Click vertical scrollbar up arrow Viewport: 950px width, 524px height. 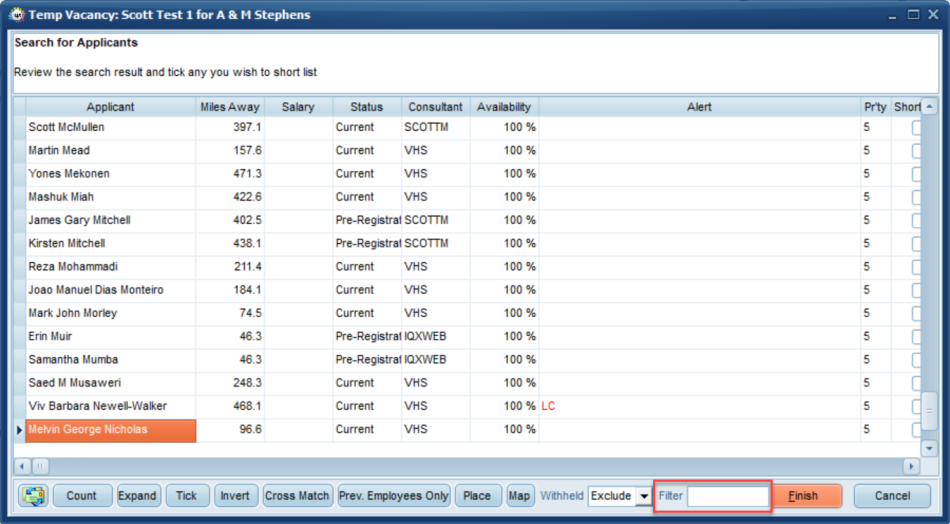click(x=929, y=107)
